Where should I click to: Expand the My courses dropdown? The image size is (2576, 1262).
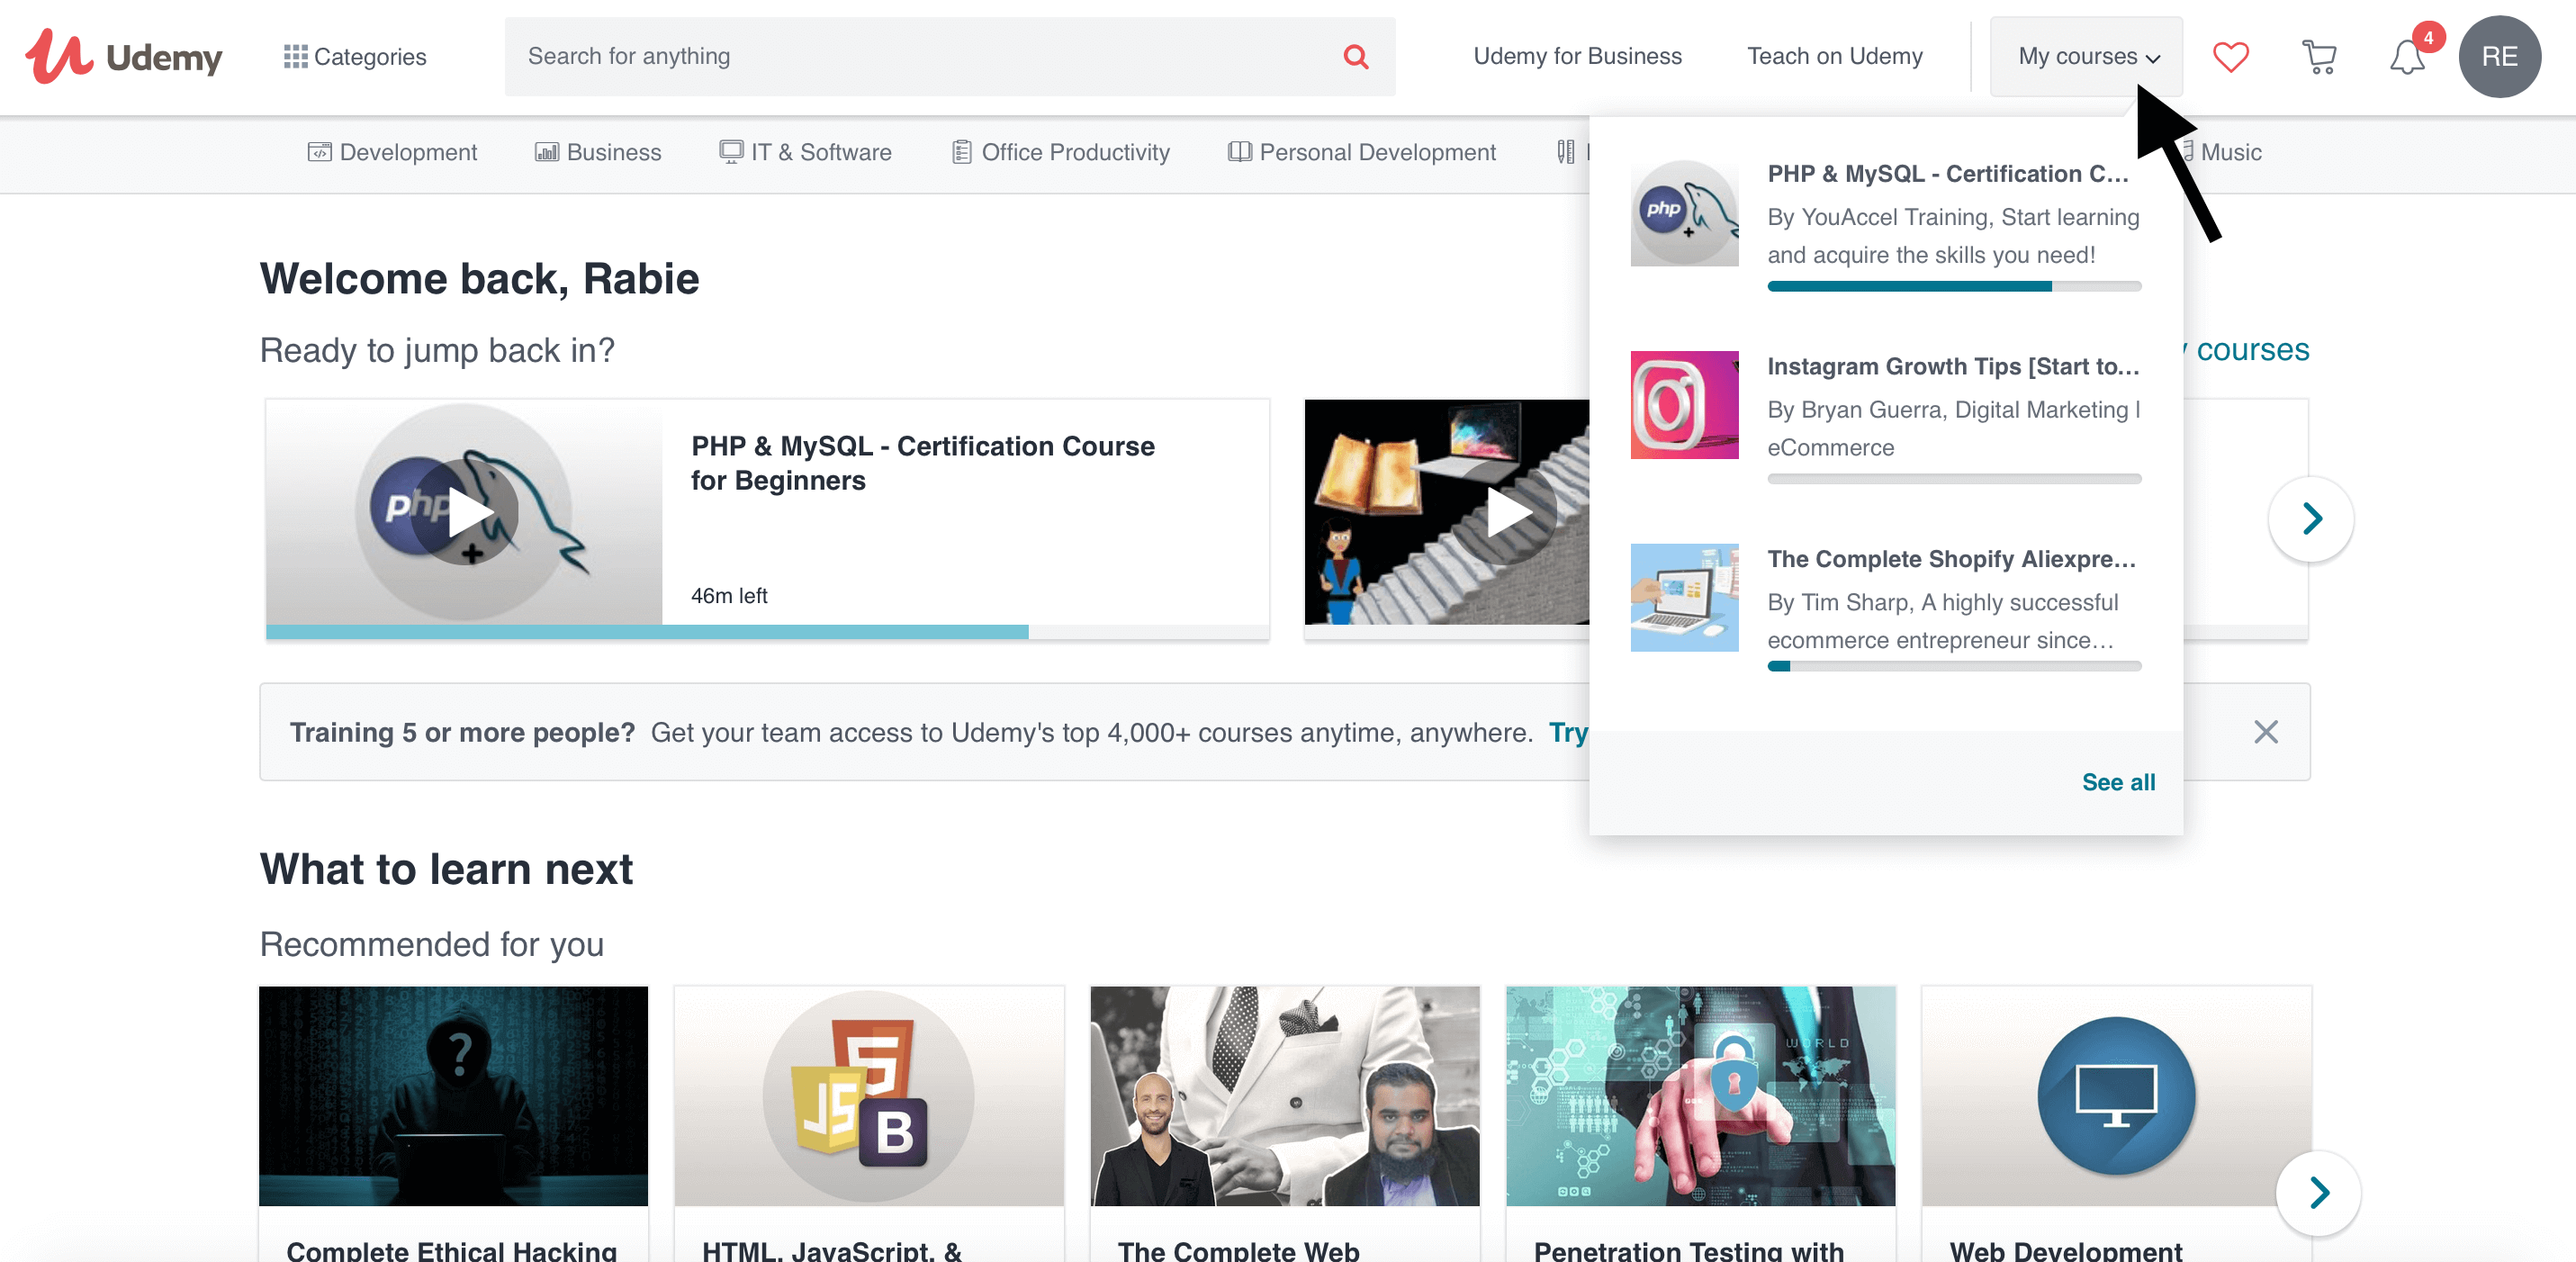pyautogui.click(x=2086, y=57)
